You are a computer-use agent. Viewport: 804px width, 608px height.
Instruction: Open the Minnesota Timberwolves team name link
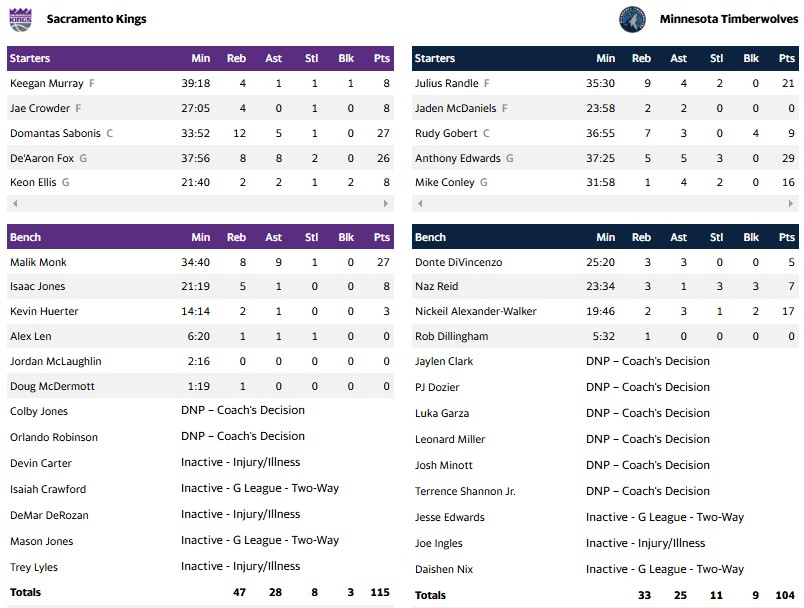click(729, 19)
